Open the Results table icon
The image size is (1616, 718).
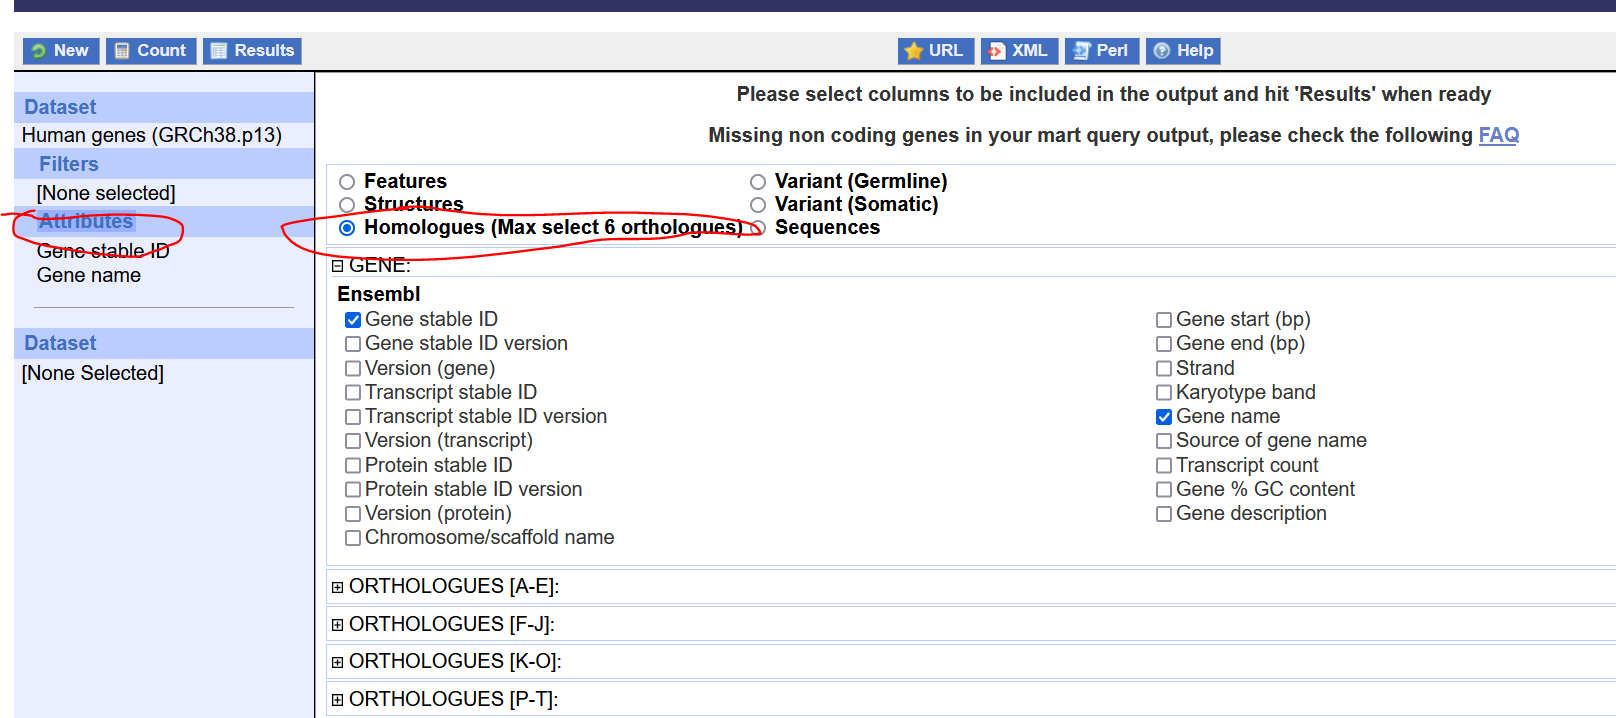click(219, 51)
